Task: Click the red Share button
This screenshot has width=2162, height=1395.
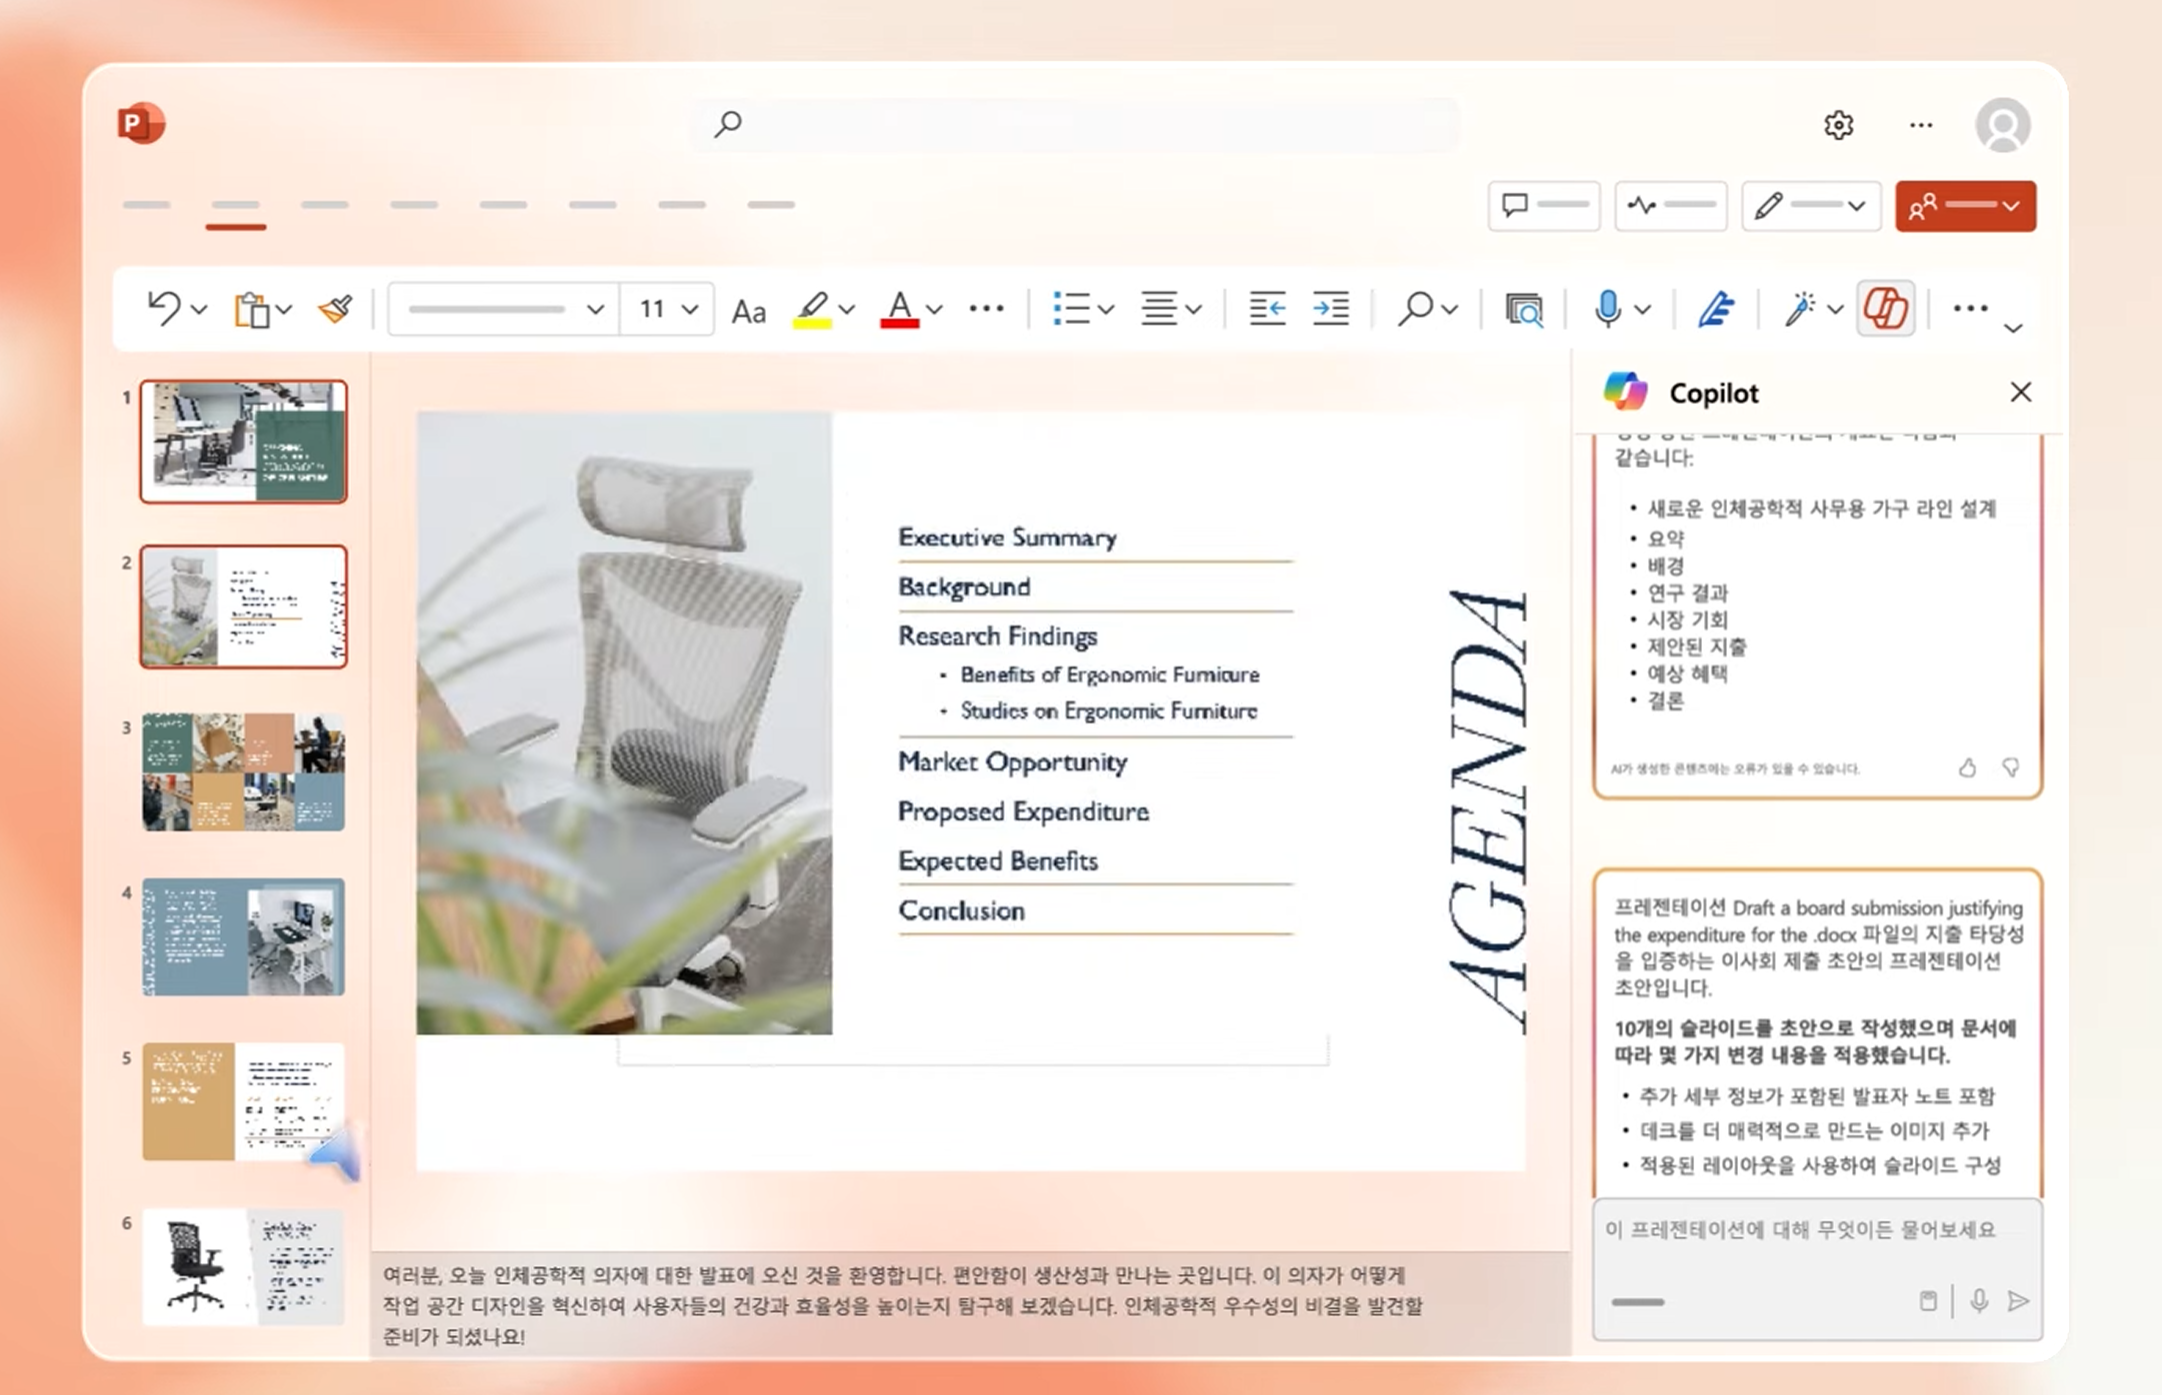Action: 1964,206
